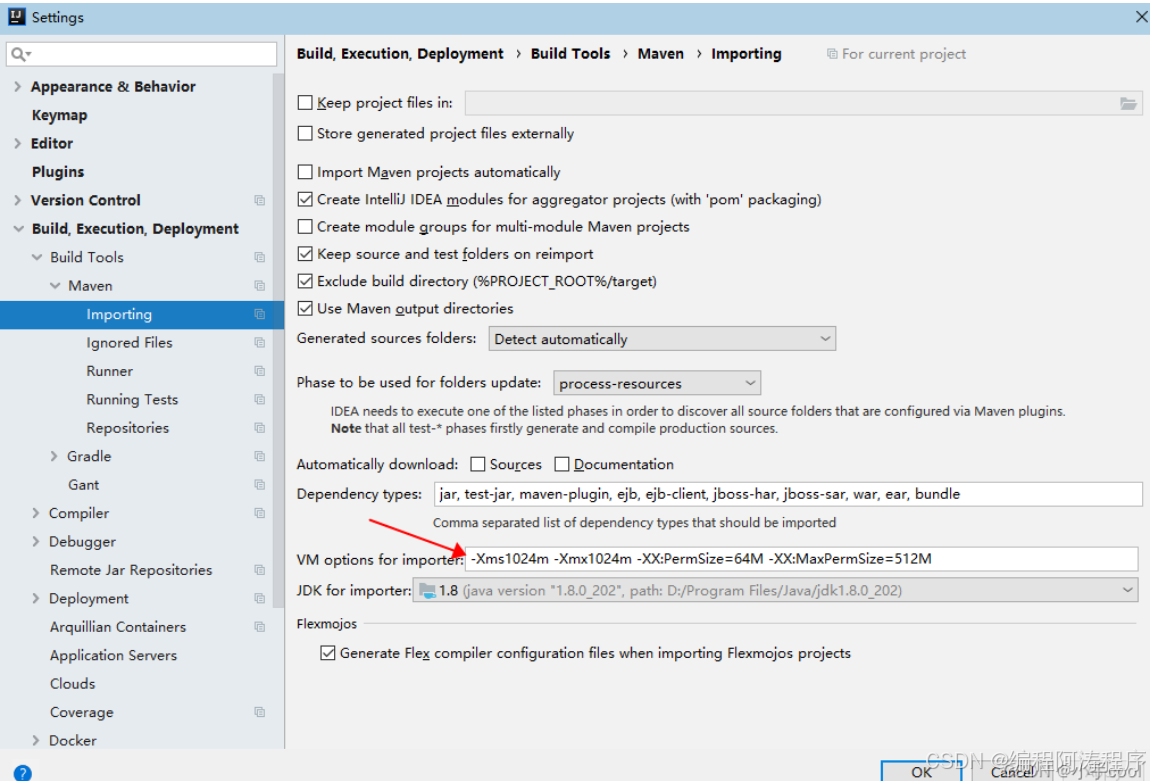Open the JDK for importer dropdown

[775, 590]
